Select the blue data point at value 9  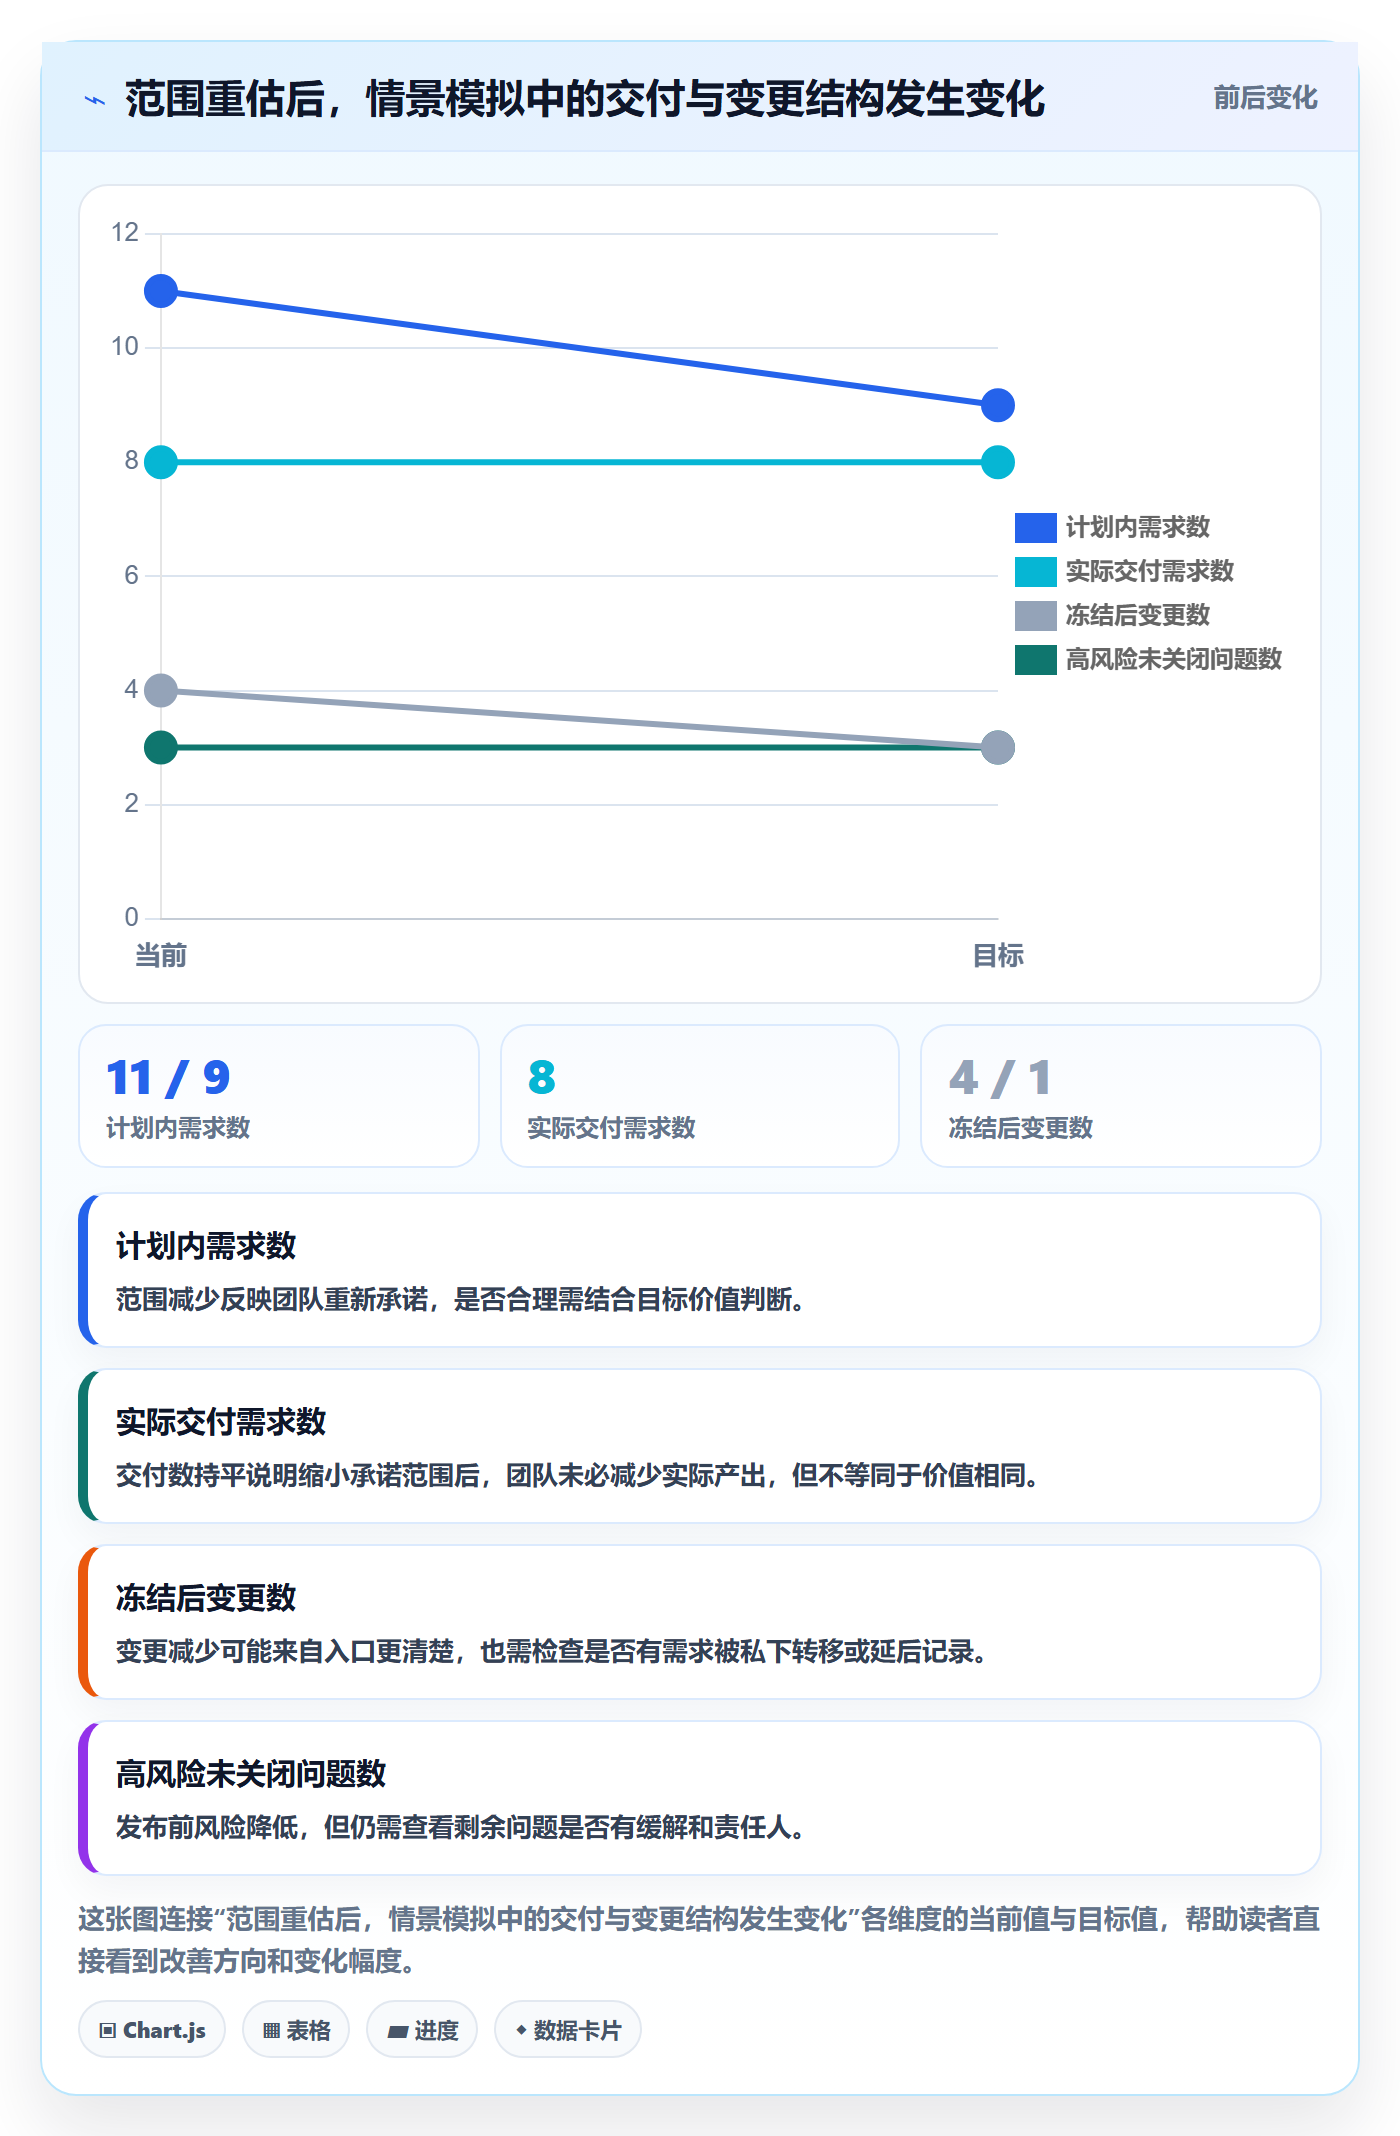(998, 405)
